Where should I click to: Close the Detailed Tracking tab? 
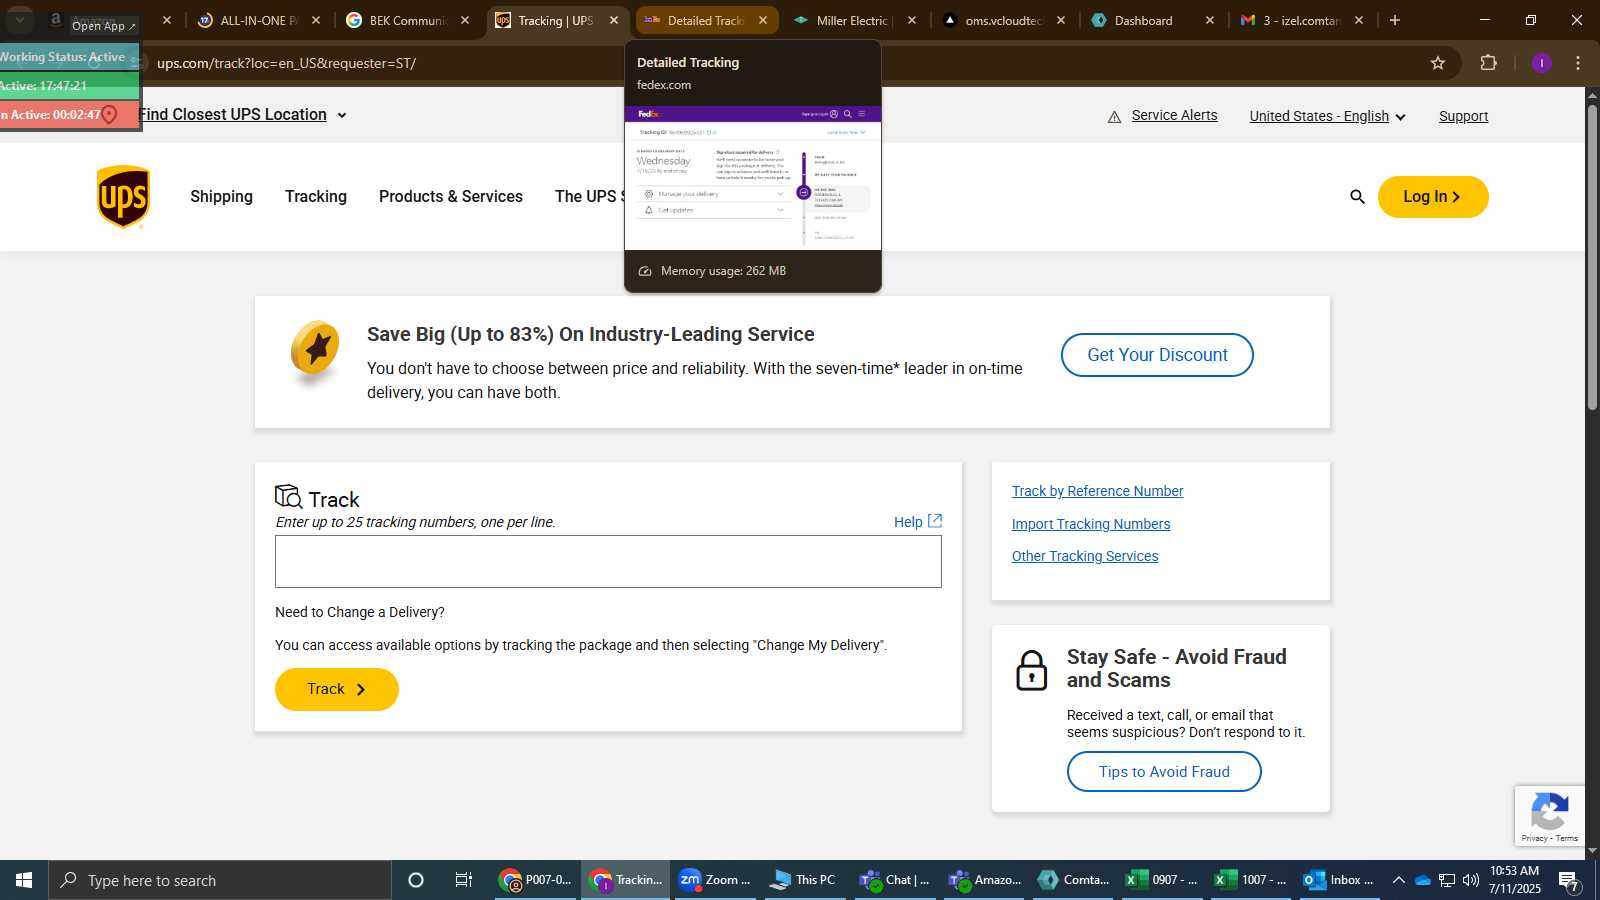[x=763, y=20]
